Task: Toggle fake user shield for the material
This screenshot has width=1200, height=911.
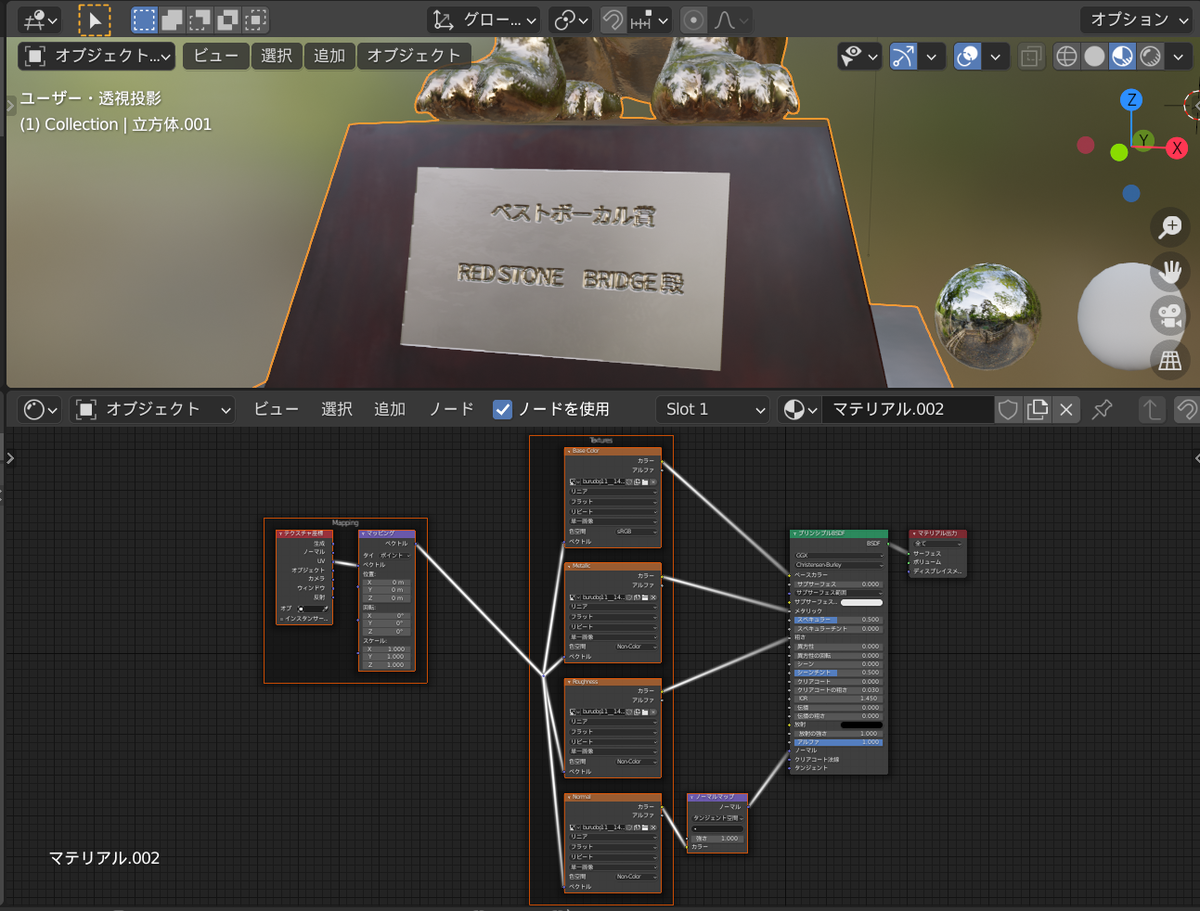Action: (1008, 409)
